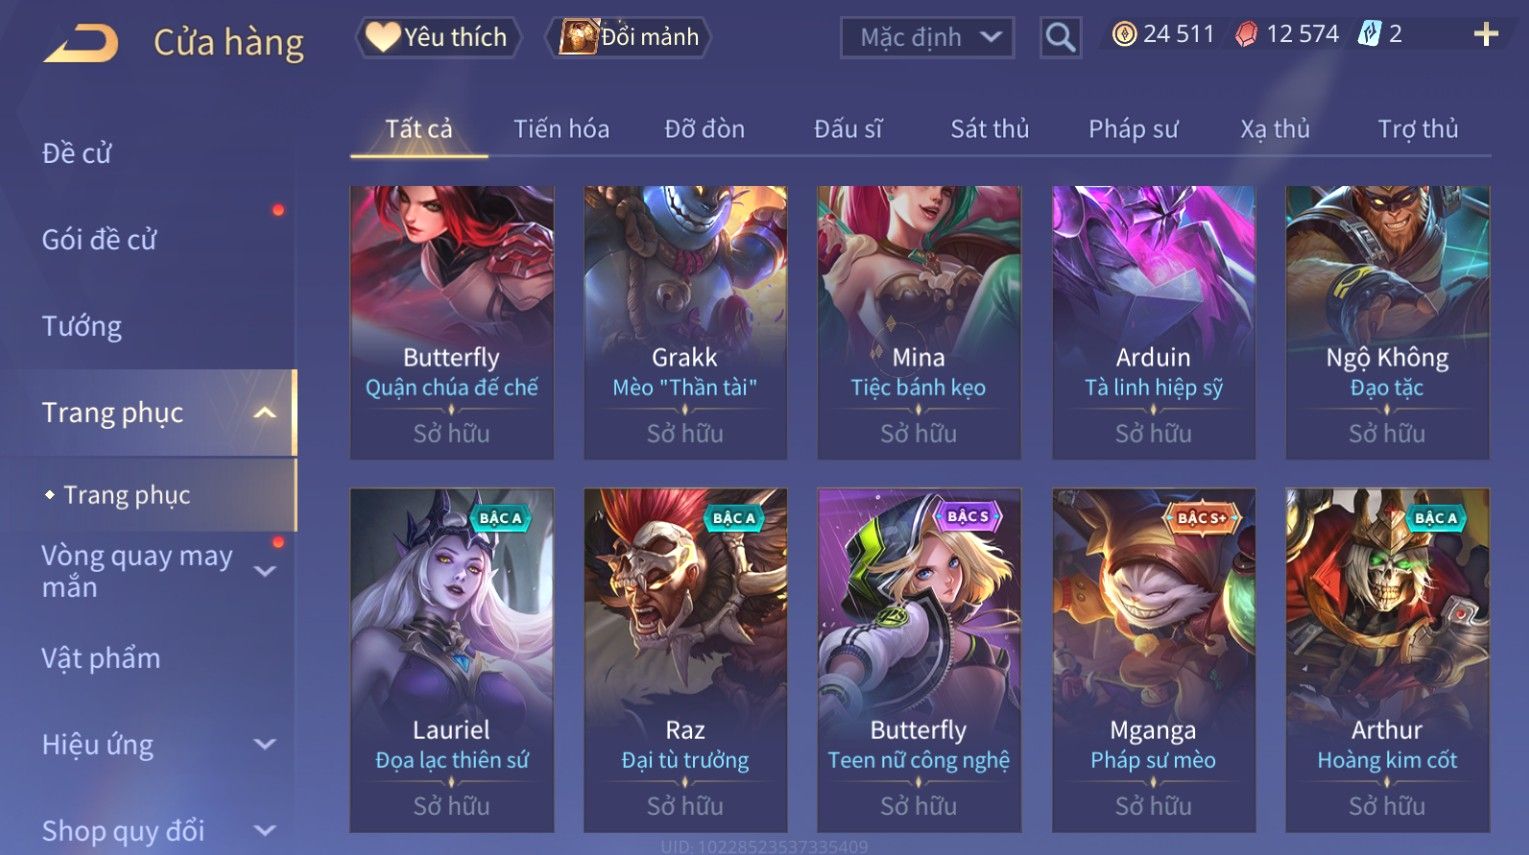The width and height of the screenshot is (1529, 855).
Task: Tap the blue voucher ticket icon
Action: point(1368,35)
